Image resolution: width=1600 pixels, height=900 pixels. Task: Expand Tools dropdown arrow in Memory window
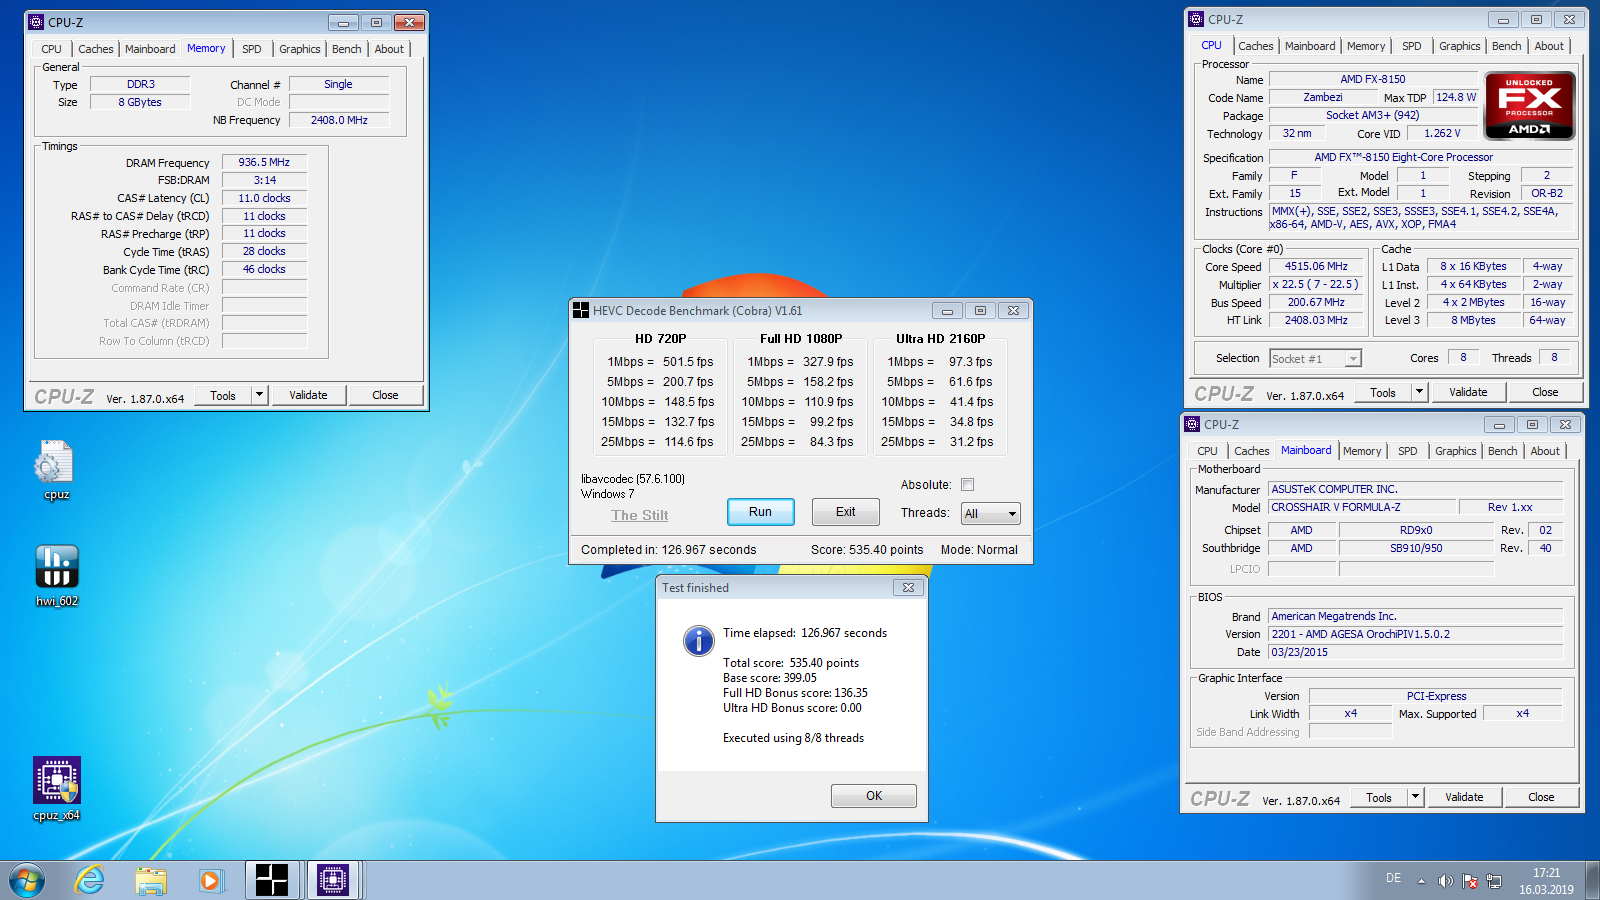[x=259, y=395]
